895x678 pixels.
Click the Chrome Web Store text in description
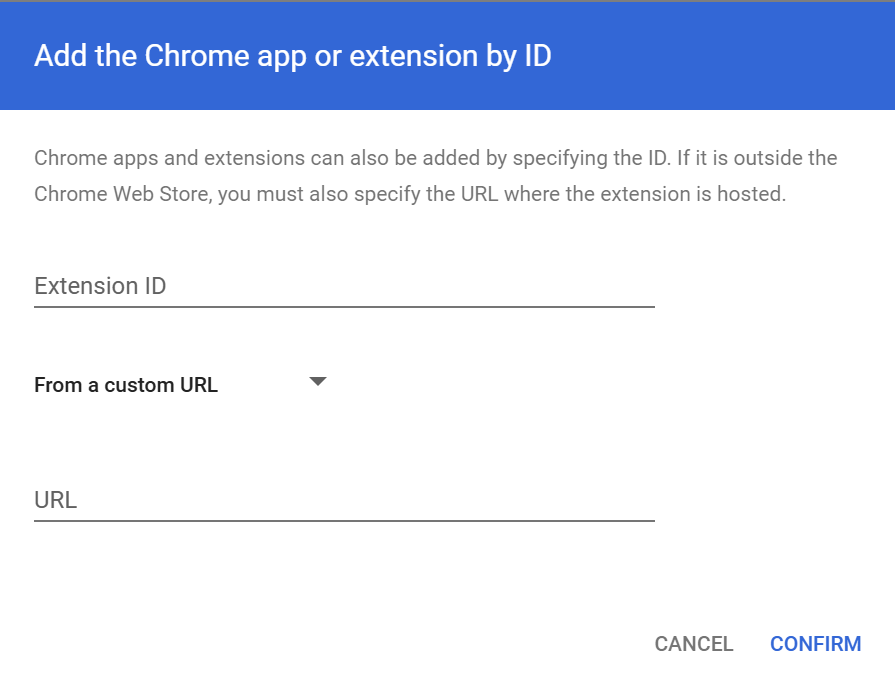tap(123, 194)
